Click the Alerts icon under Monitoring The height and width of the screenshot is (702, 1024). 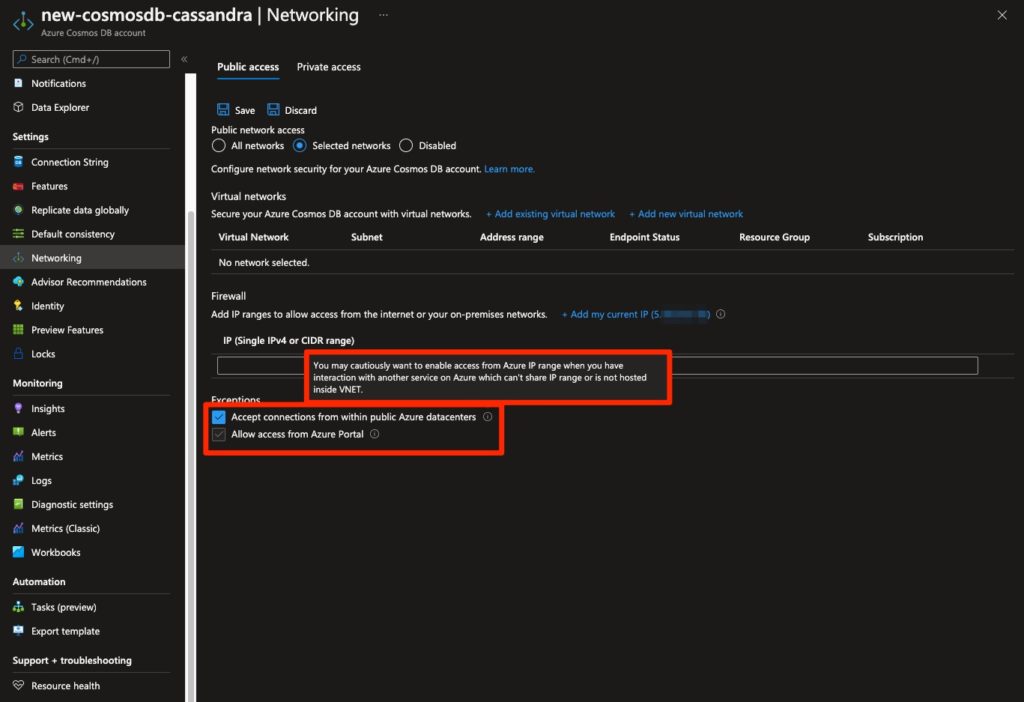tap(18, 432)
